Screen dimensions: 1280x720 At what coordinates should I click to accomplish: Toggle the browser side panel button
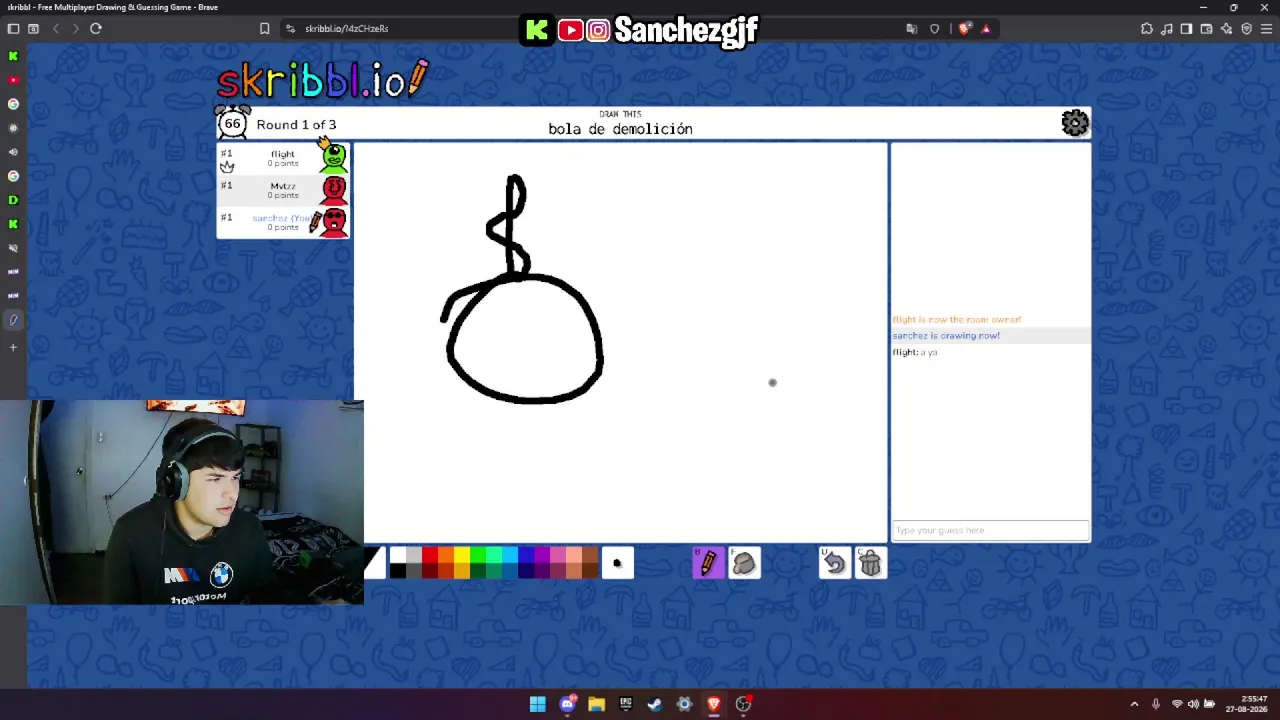coord(1186,28)
